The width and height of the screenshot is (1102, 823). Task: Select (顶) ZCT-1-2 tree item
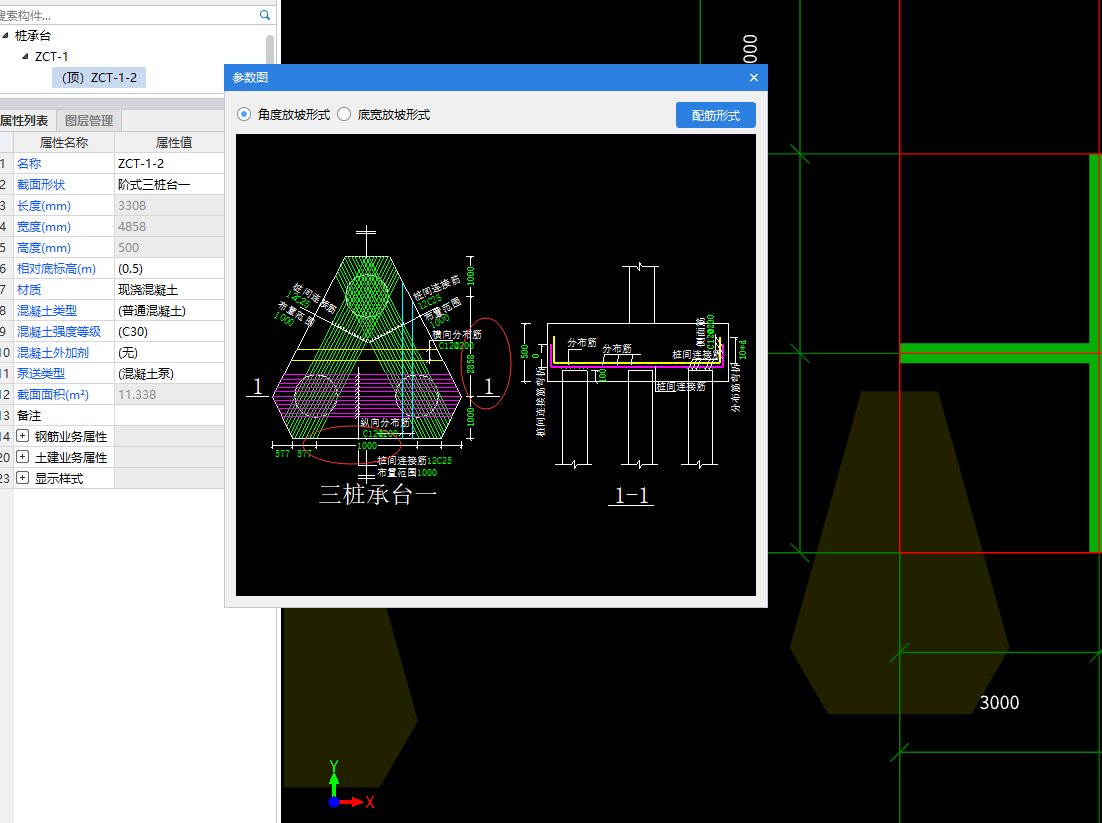click(x=99, y=77)
